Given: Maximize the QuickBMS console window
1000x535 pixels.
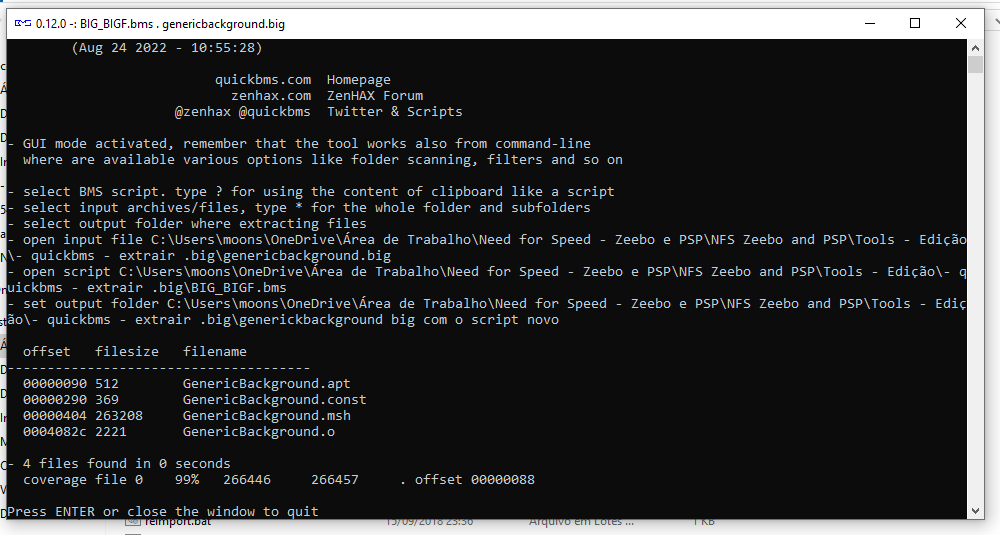Looking at the screenshot, I should coord(915,22).
